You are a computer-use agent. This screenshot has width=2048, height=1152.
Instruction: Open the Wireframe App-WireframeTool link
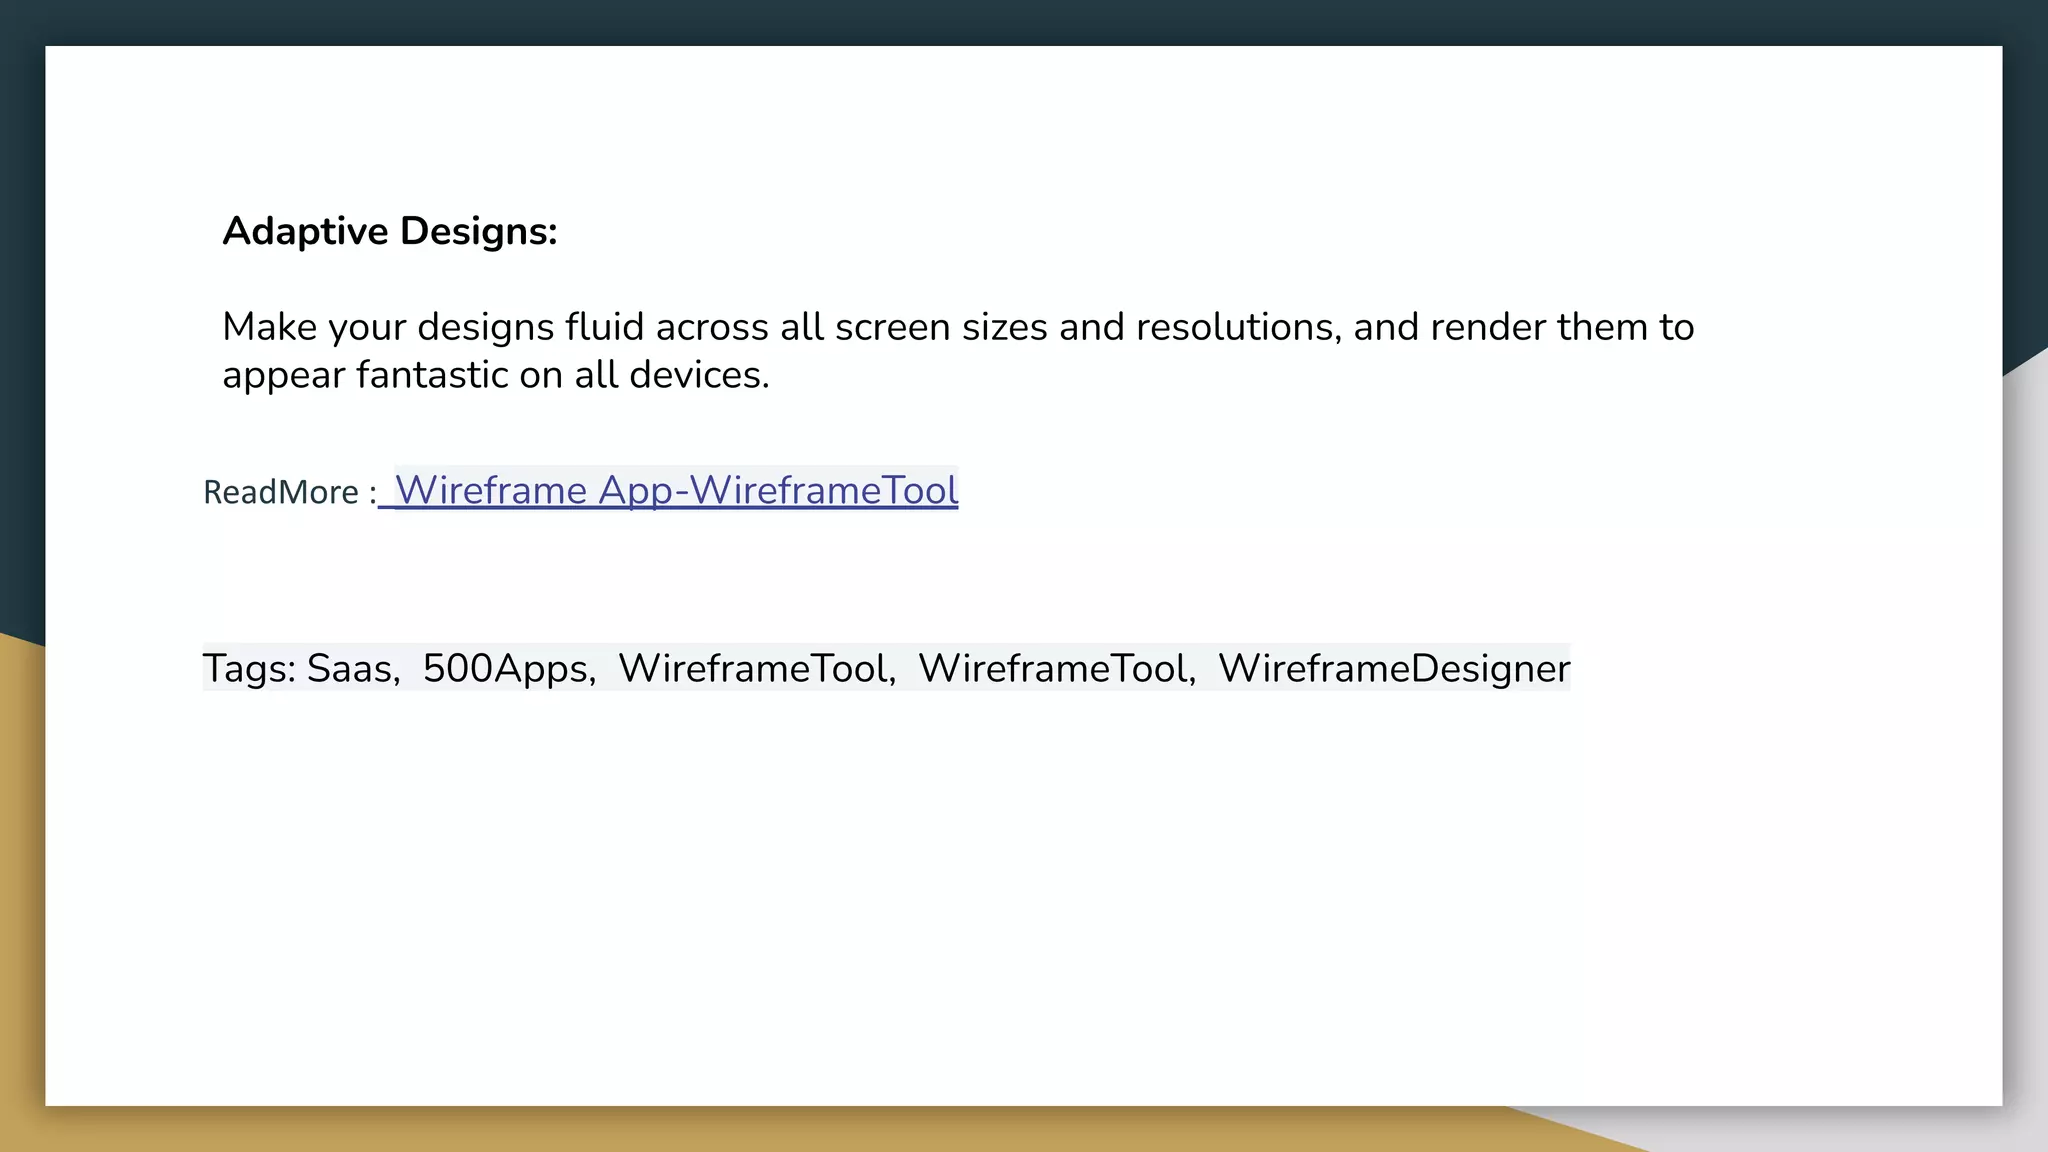pyautogui.click(x=677, y=490)
